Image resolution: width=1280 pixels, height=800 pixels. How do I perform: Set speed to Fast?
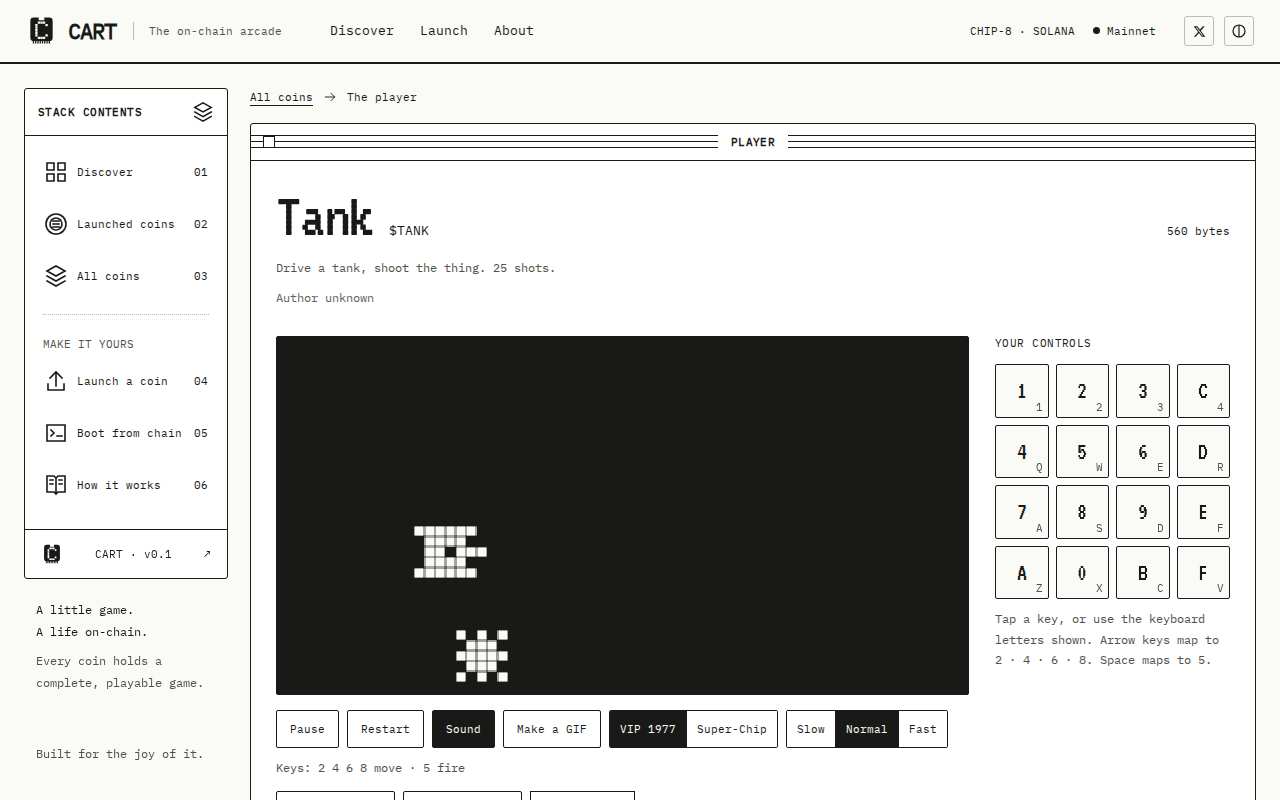(923, 729)
